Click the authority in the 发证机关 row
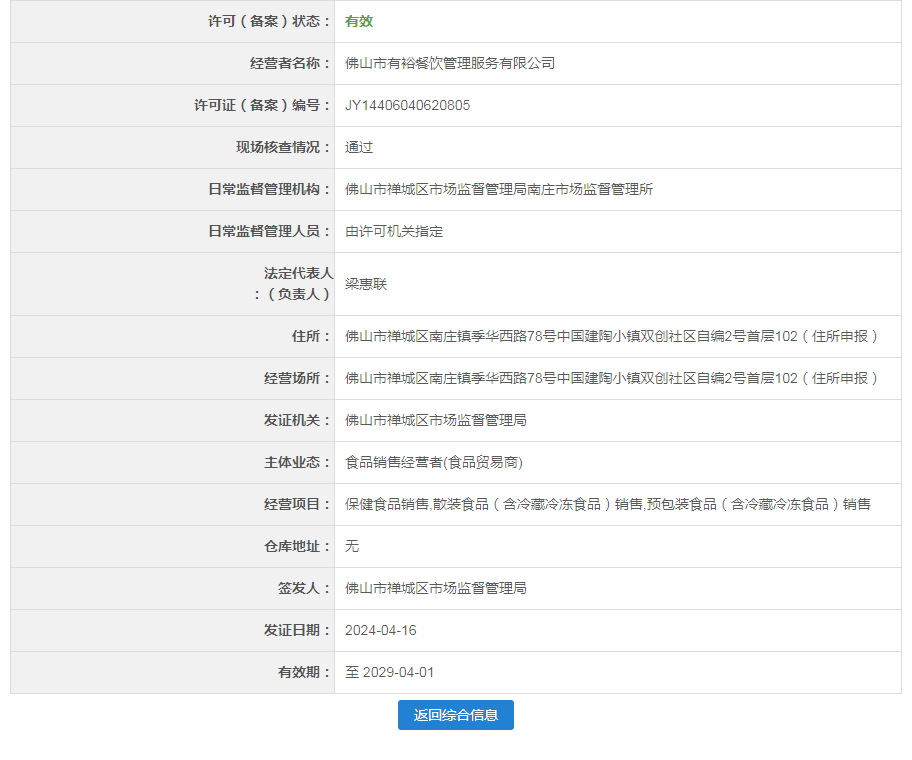The height and width of the screenshot is (760, 912). click(436, 420)
